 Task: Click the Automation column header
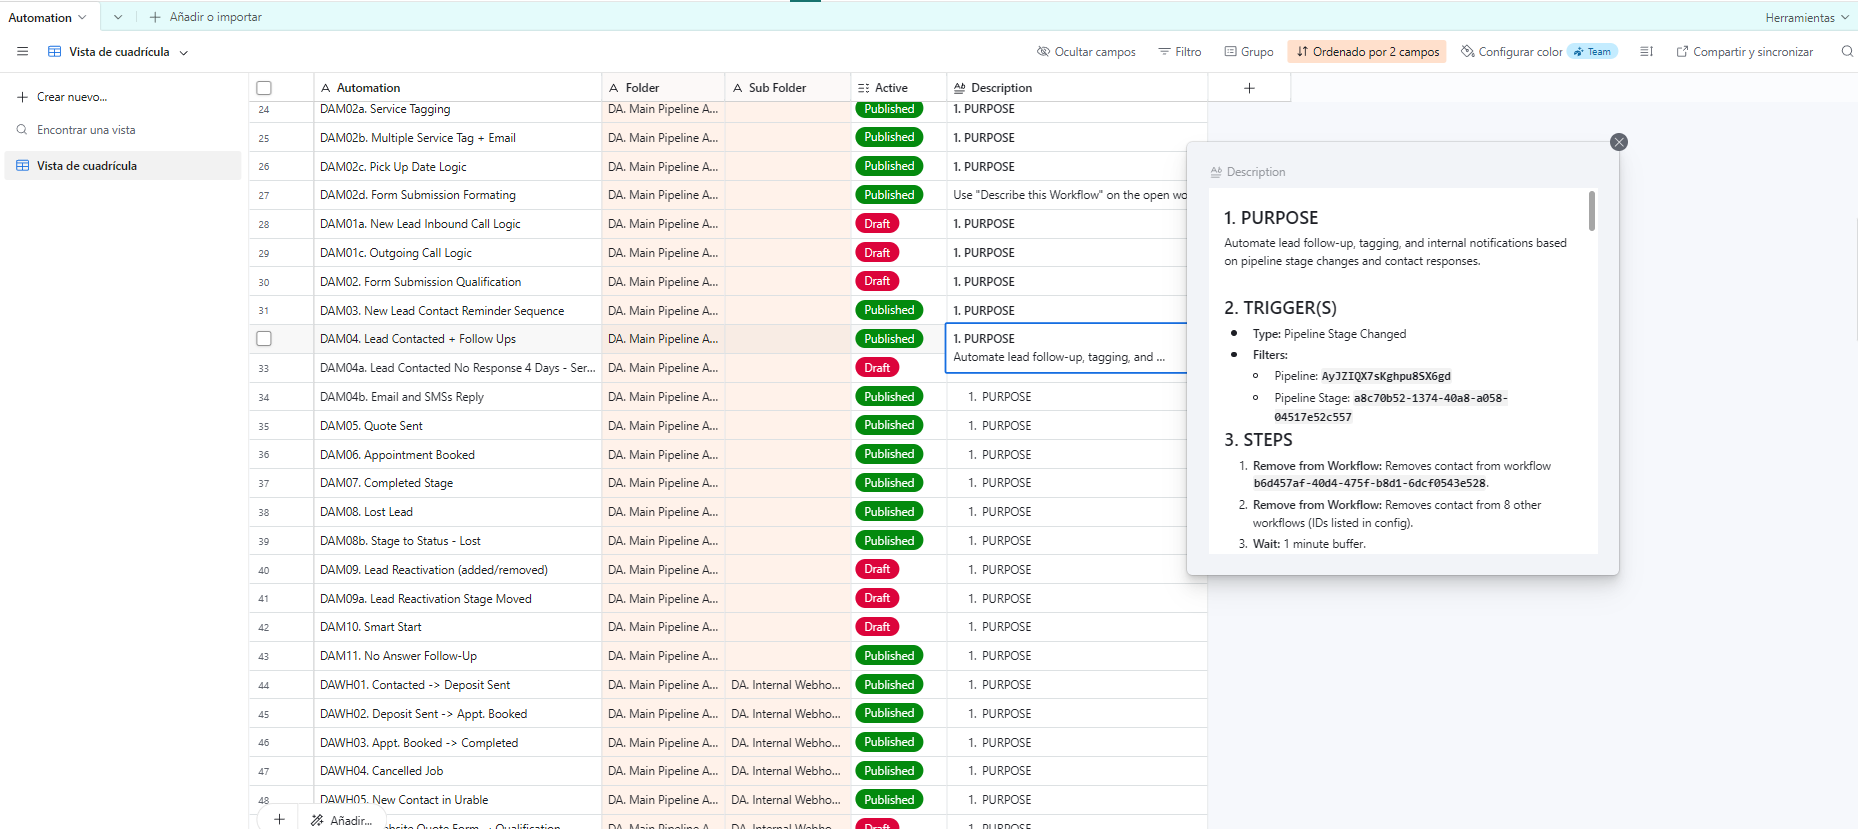457,88
